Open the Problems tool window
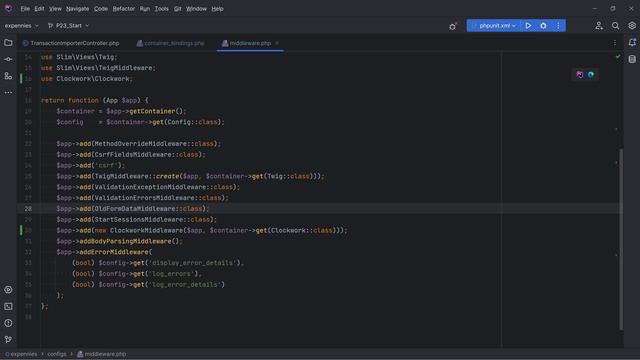This screenshot has width=640, height=360. point(8,323)
